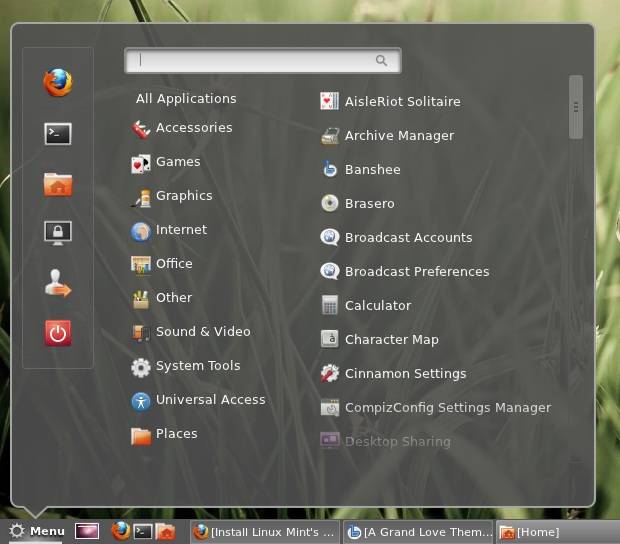This screenshot has width=620, height=544.
Task: Show the System Tools category
Action: point(197,366)
